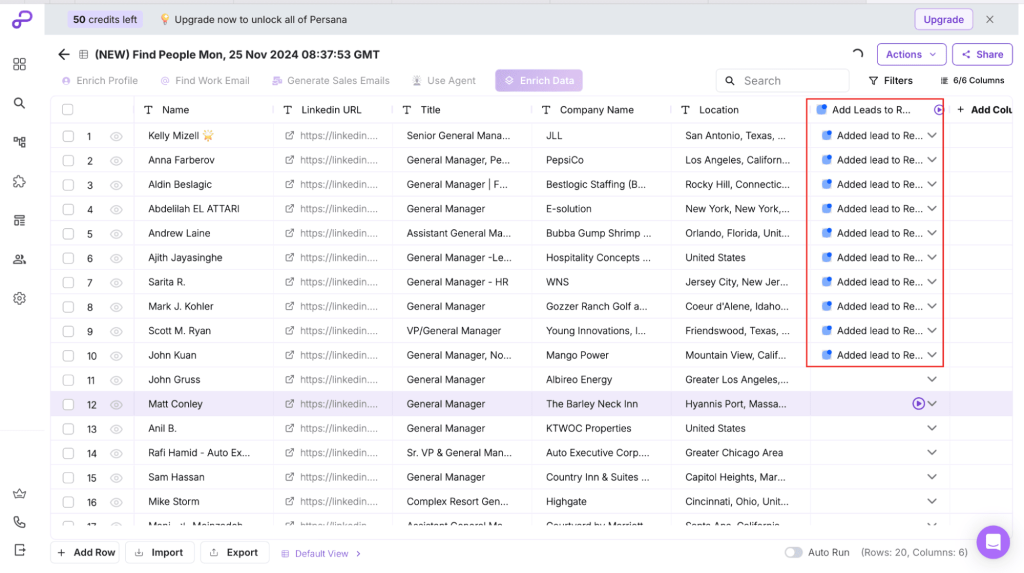
Task: Select the Find Work Email tab
Action: coord(205,80)
